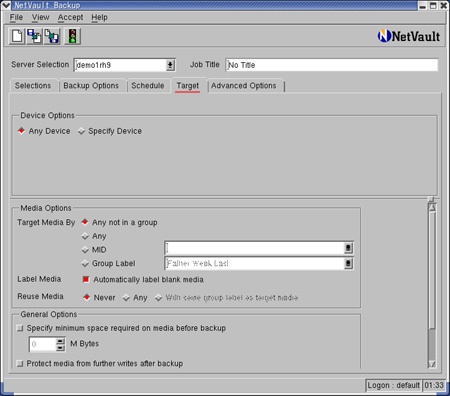Click the scroll-down arrow of options scrollbar
This screenshot has height=396, width=450.
(432, 364)
